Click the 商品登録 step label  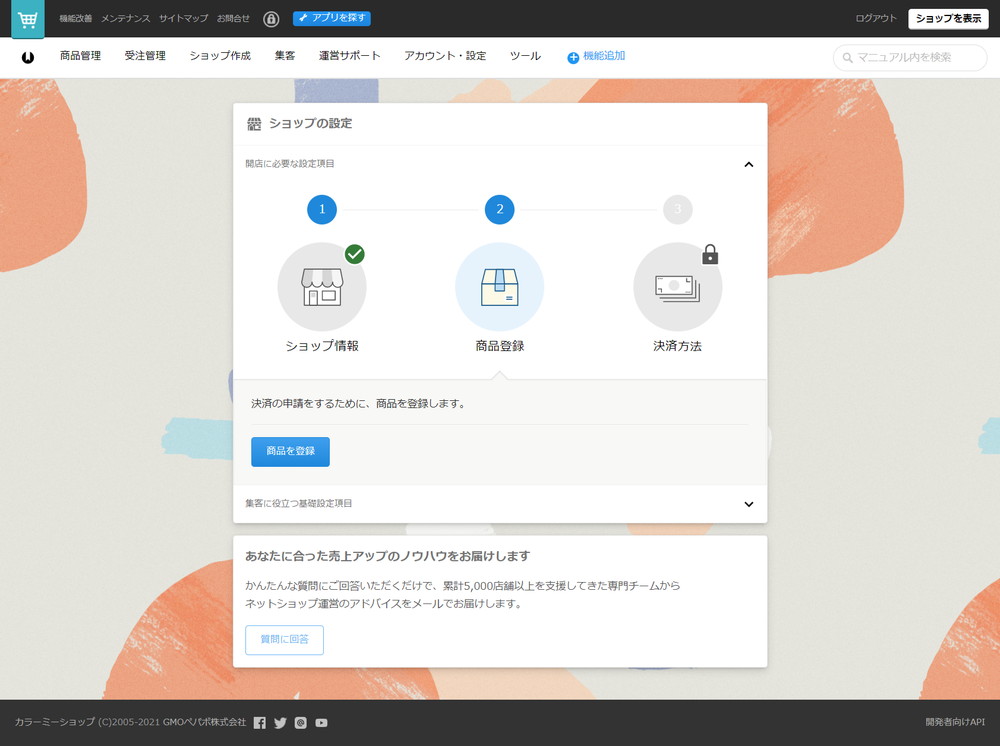click(499, 346)
